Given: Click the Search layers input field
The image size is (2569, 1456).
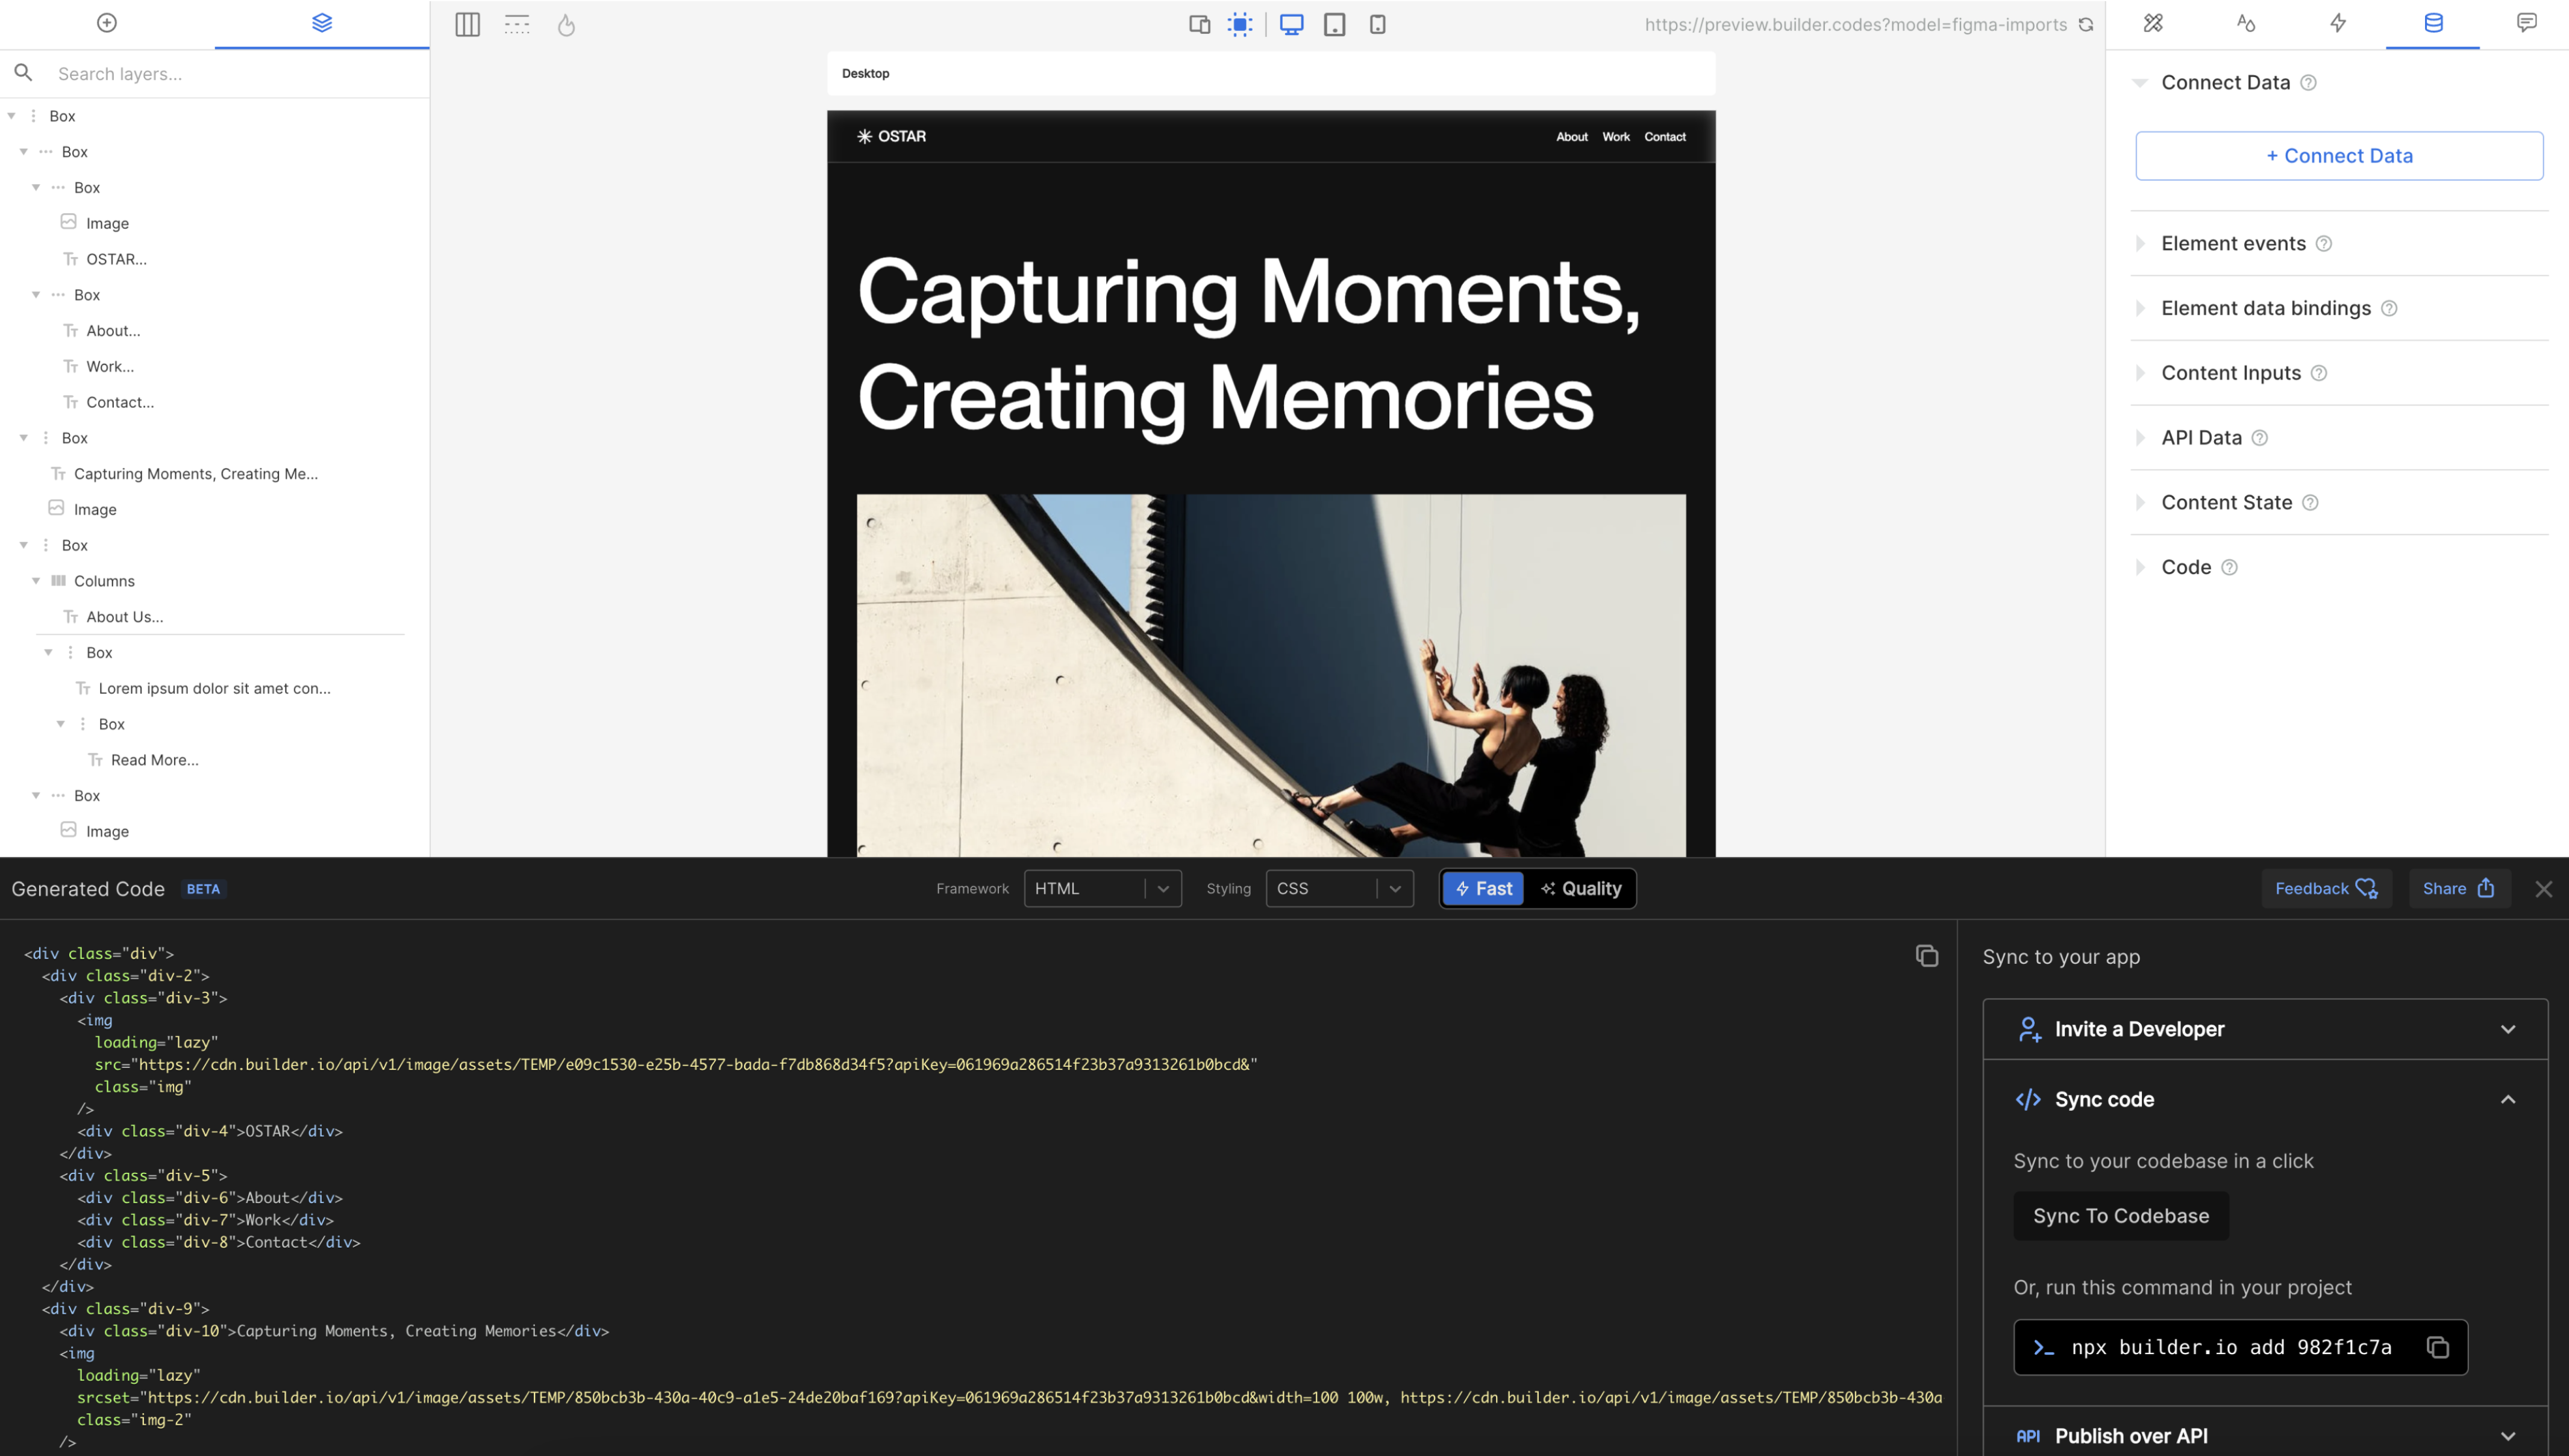Looking at the screenshot, I should pos(230,74).
